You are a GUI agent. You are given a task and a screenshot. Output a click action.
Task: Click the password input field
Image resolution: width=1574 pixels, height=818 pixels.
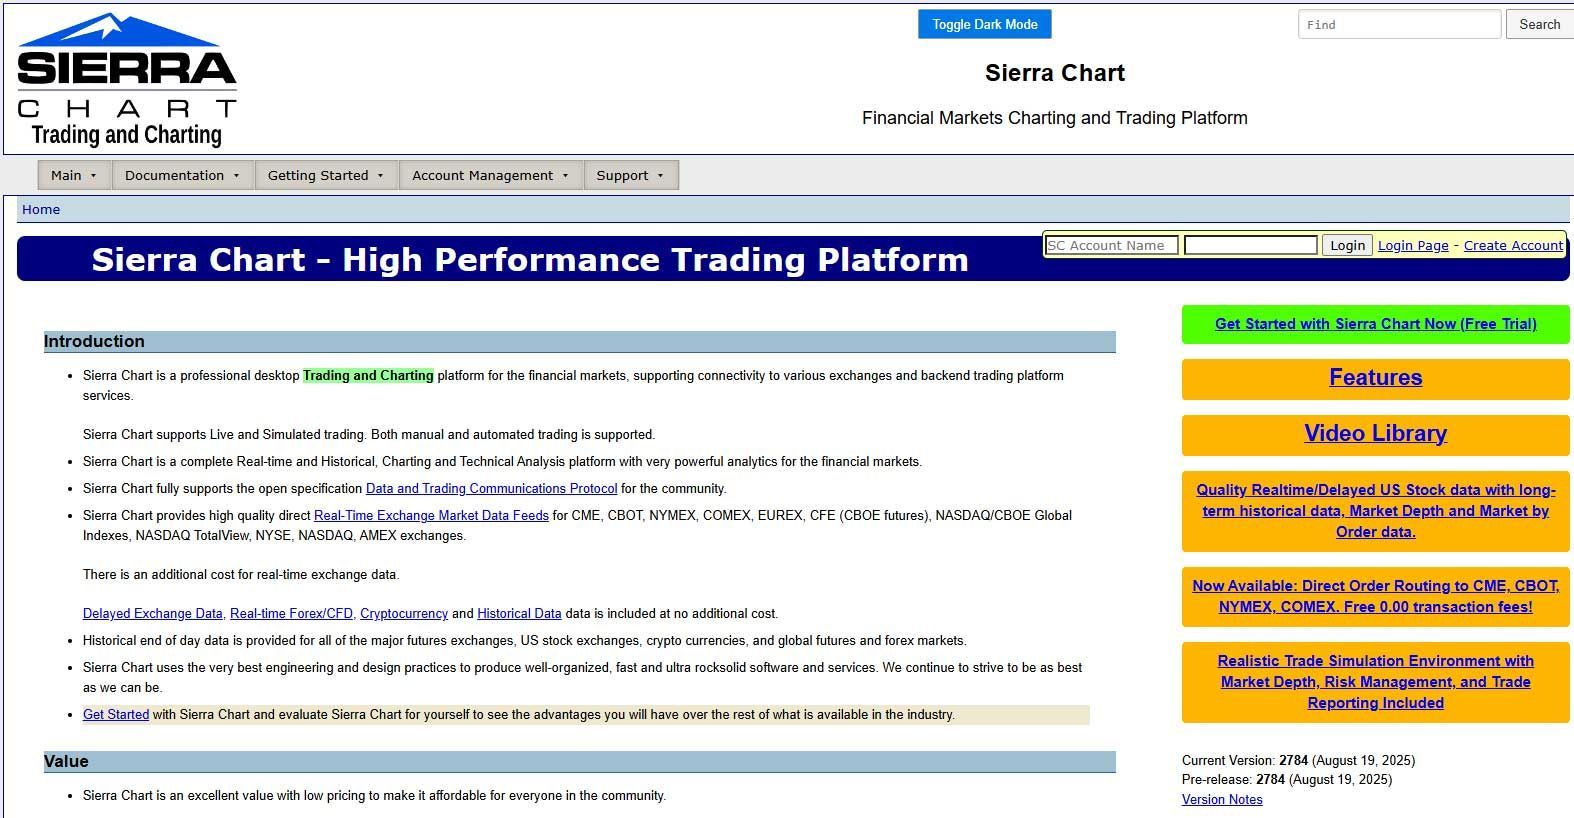pos(1250,245)
